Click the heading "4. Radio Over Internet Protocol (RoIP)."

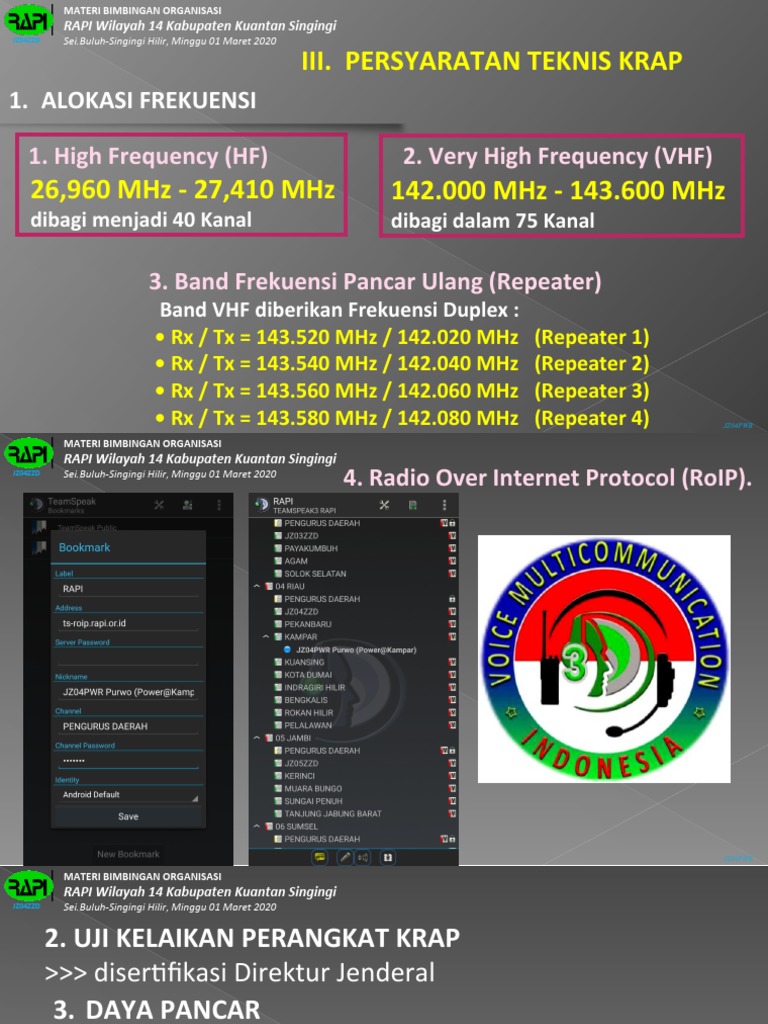click(547, 478)
